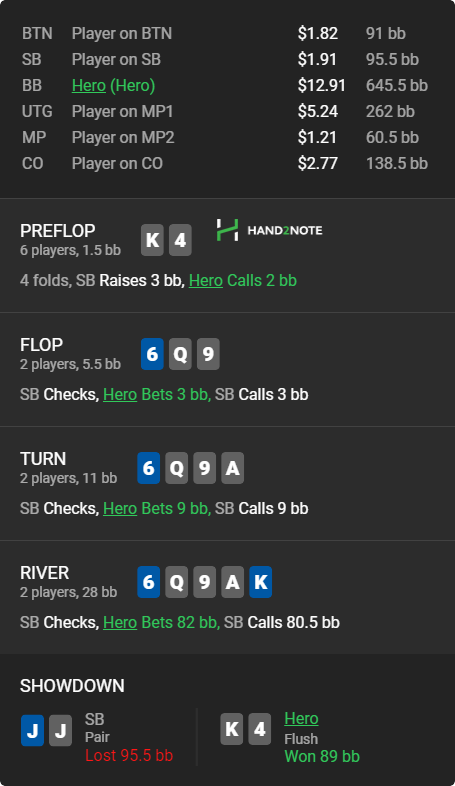Screen dimensions: 455x786
Task: Click the blue 6 card on the flop
Action: point(152,354)
